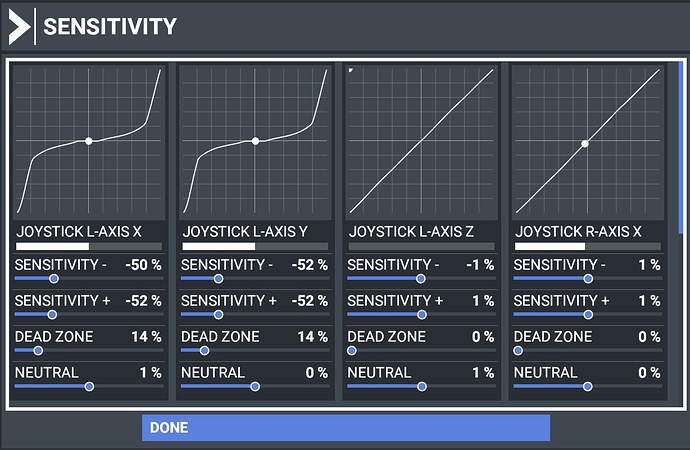Click the -50 % value for L-Axis X
Screen dimensions: 690x450
coord(143,265)
